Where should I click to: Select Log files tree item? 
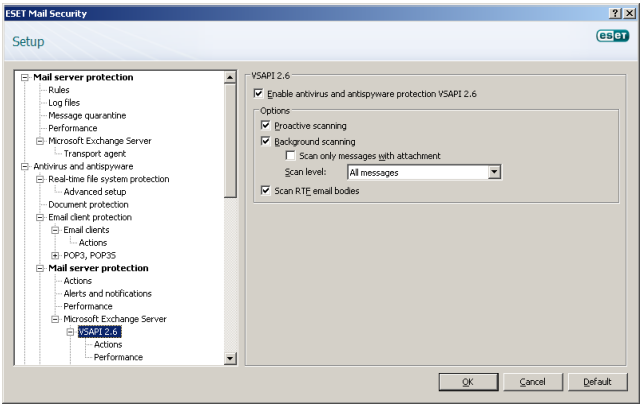[x=64, y=103]
